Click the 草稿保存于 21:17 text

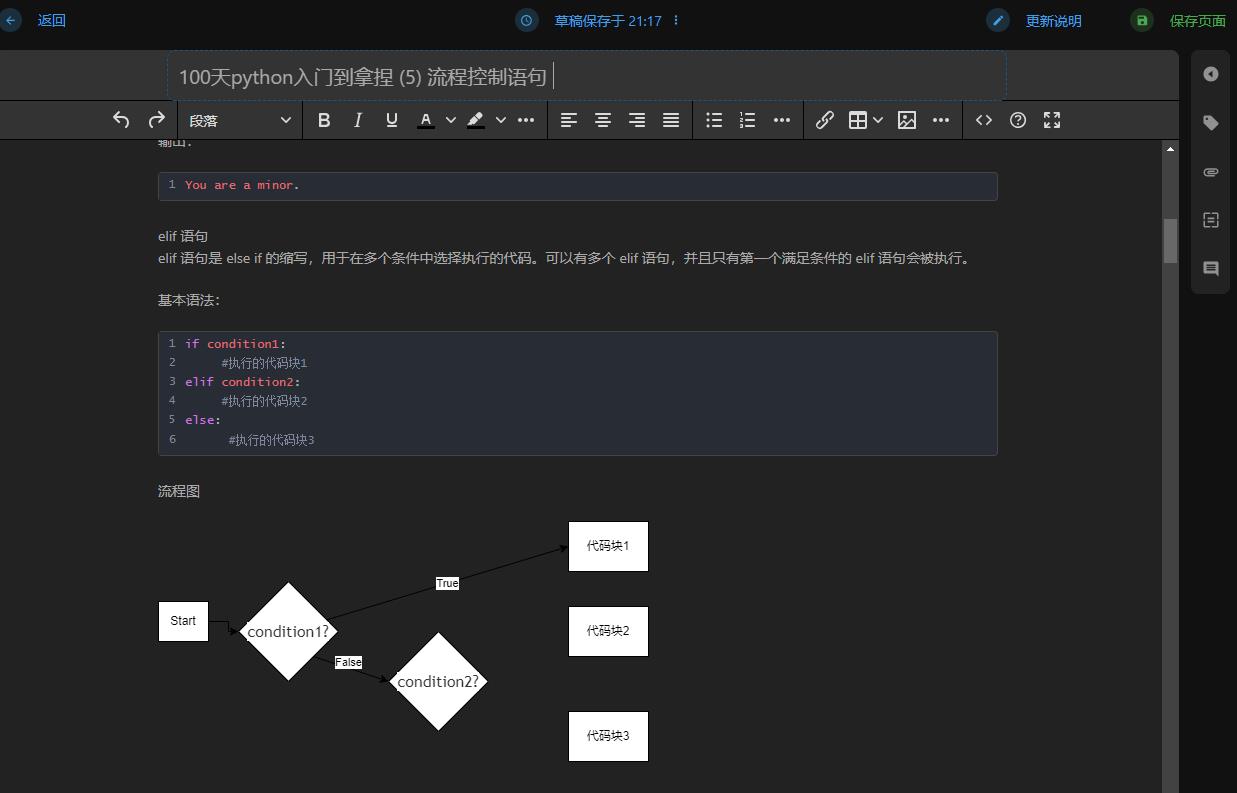coord(608,20)
